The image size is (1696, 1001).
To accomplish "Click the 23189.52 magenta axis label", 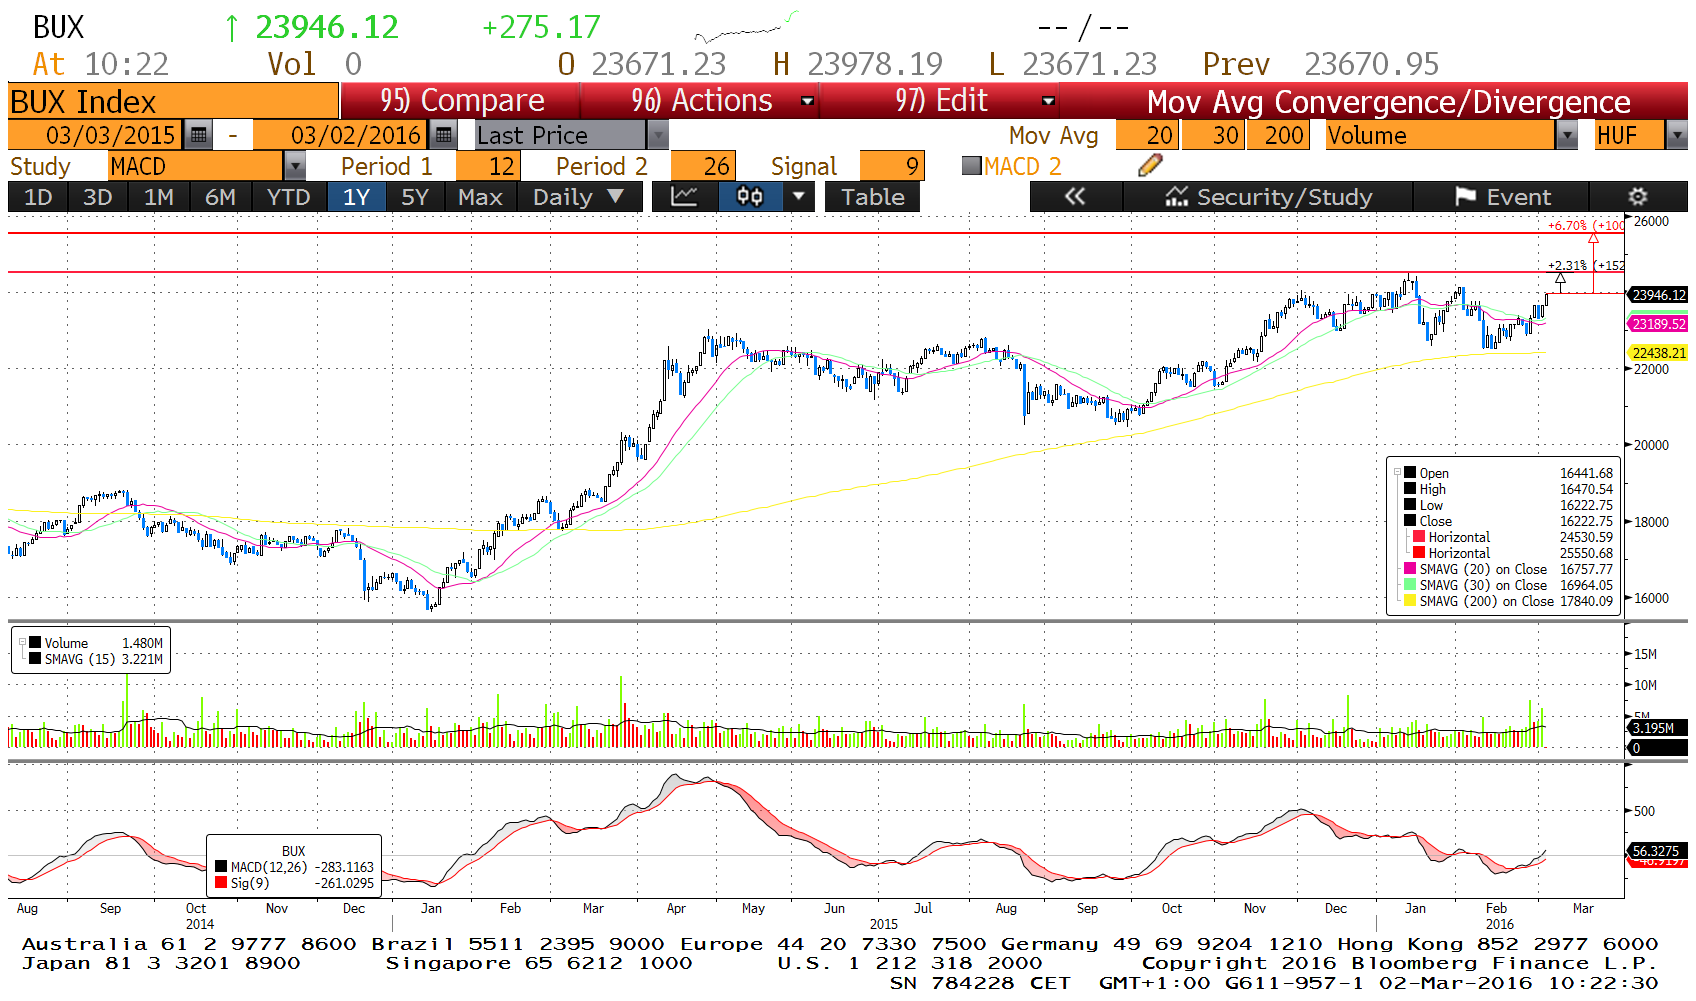I will (x=1659, y=324).
